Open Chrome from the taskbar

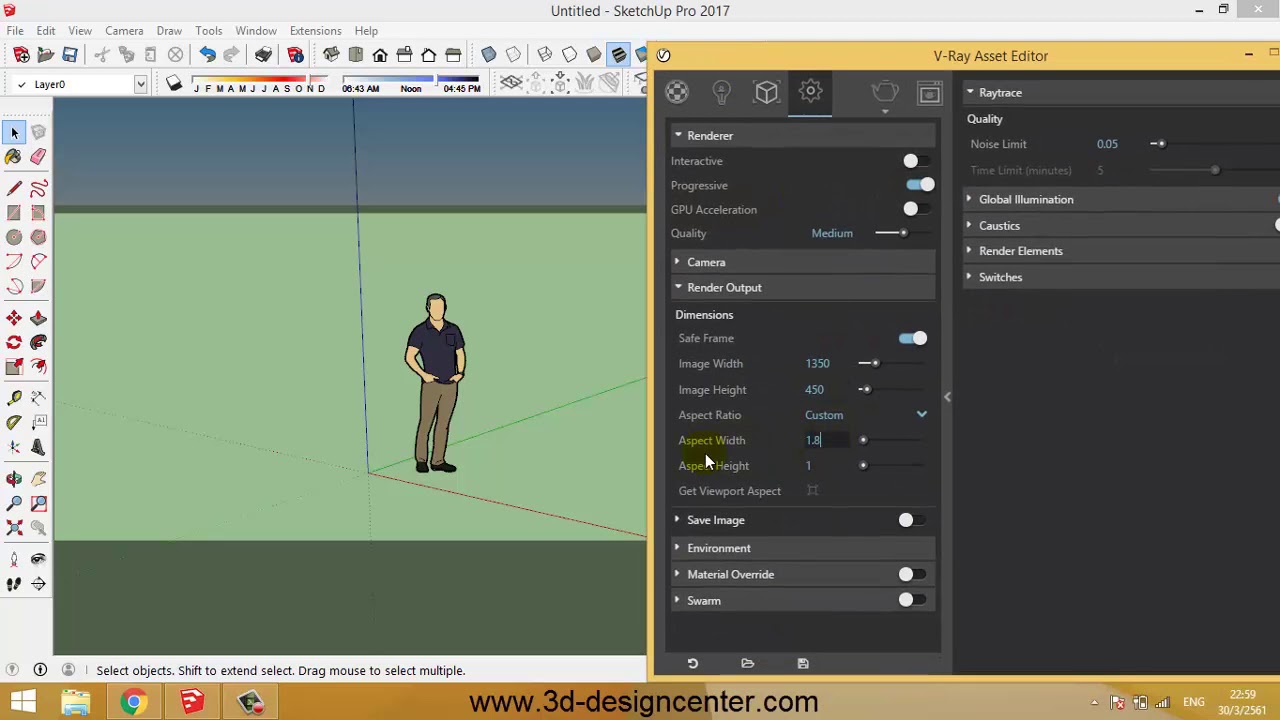click(x=133, y=702)
